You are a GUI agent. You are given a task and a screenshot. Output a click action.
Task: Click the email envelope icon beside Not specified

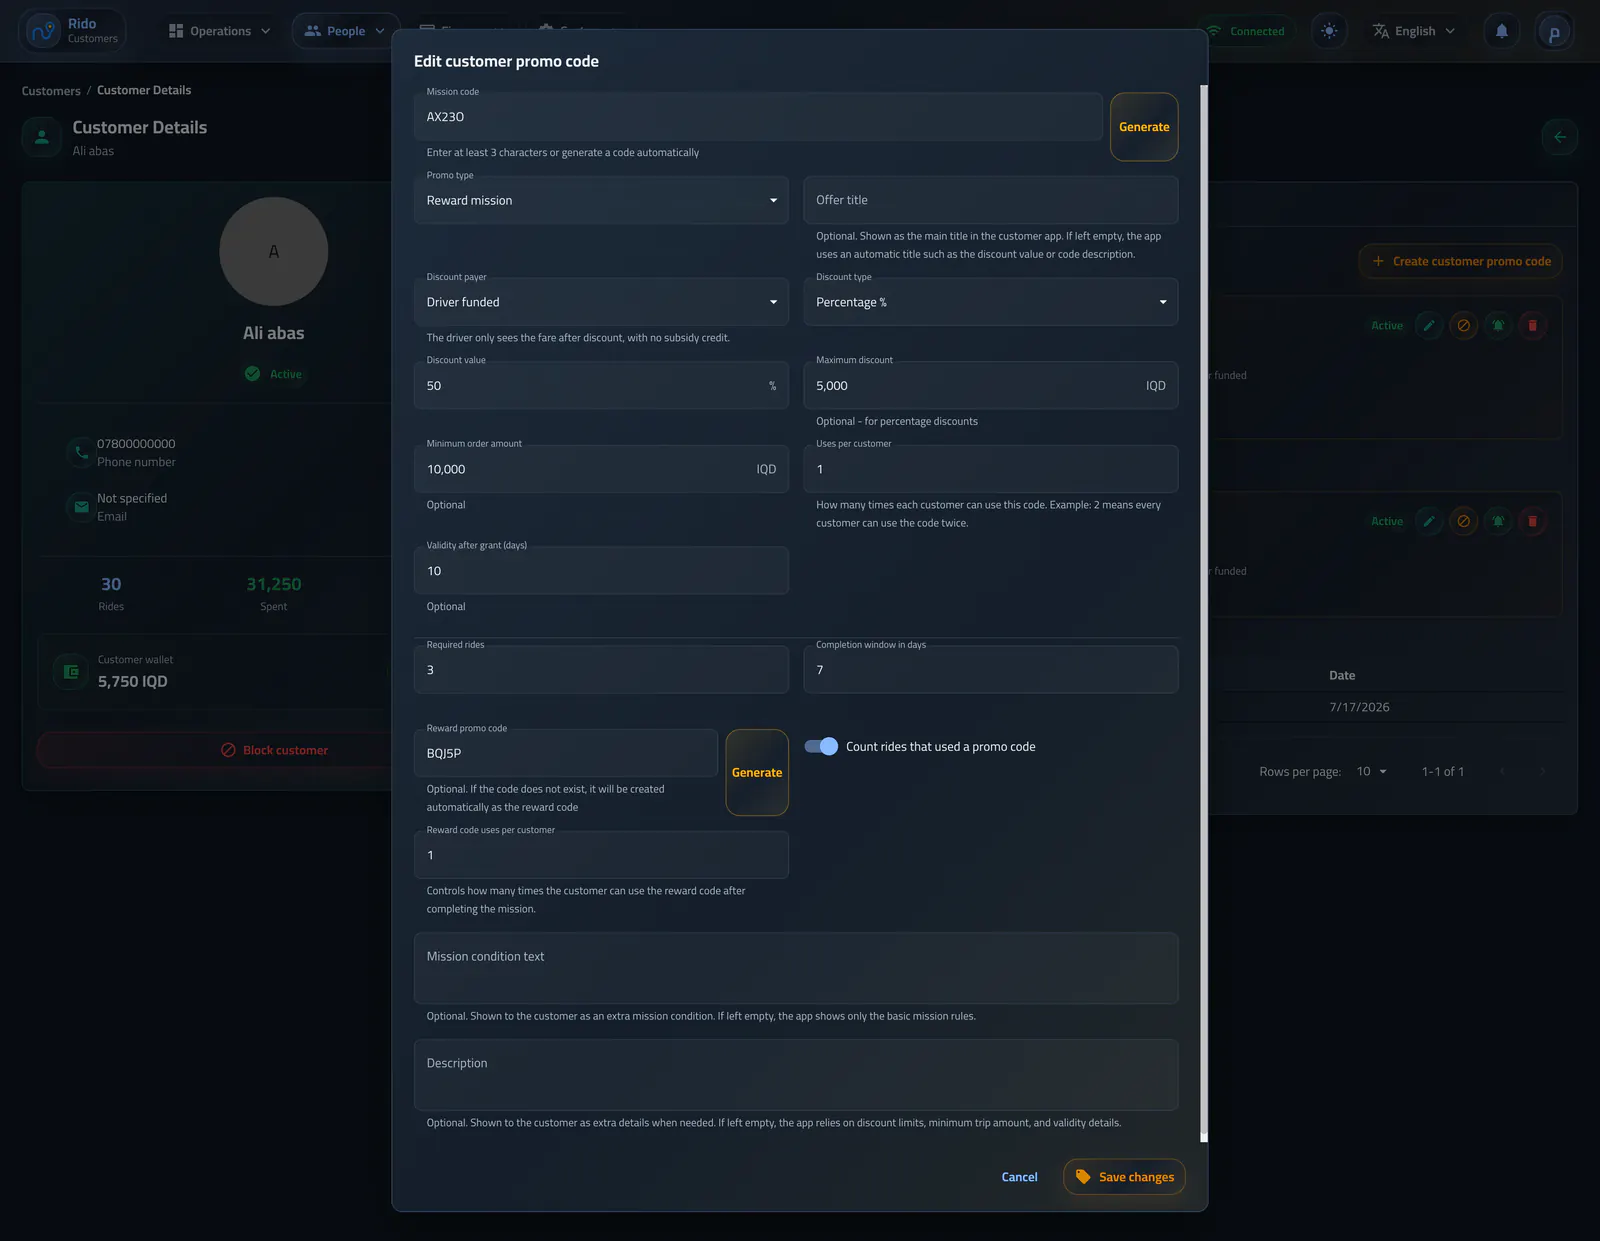tap(81, 507)
